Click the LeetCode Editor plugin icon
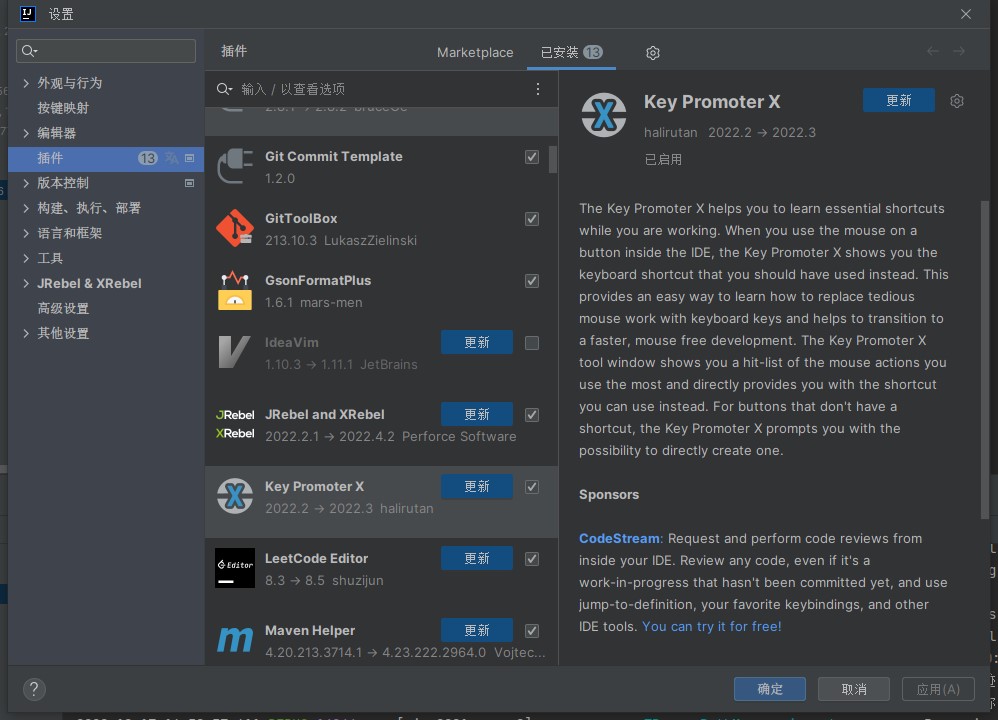The width and height of the screenshot is (998, 720). tap(235, 568)
